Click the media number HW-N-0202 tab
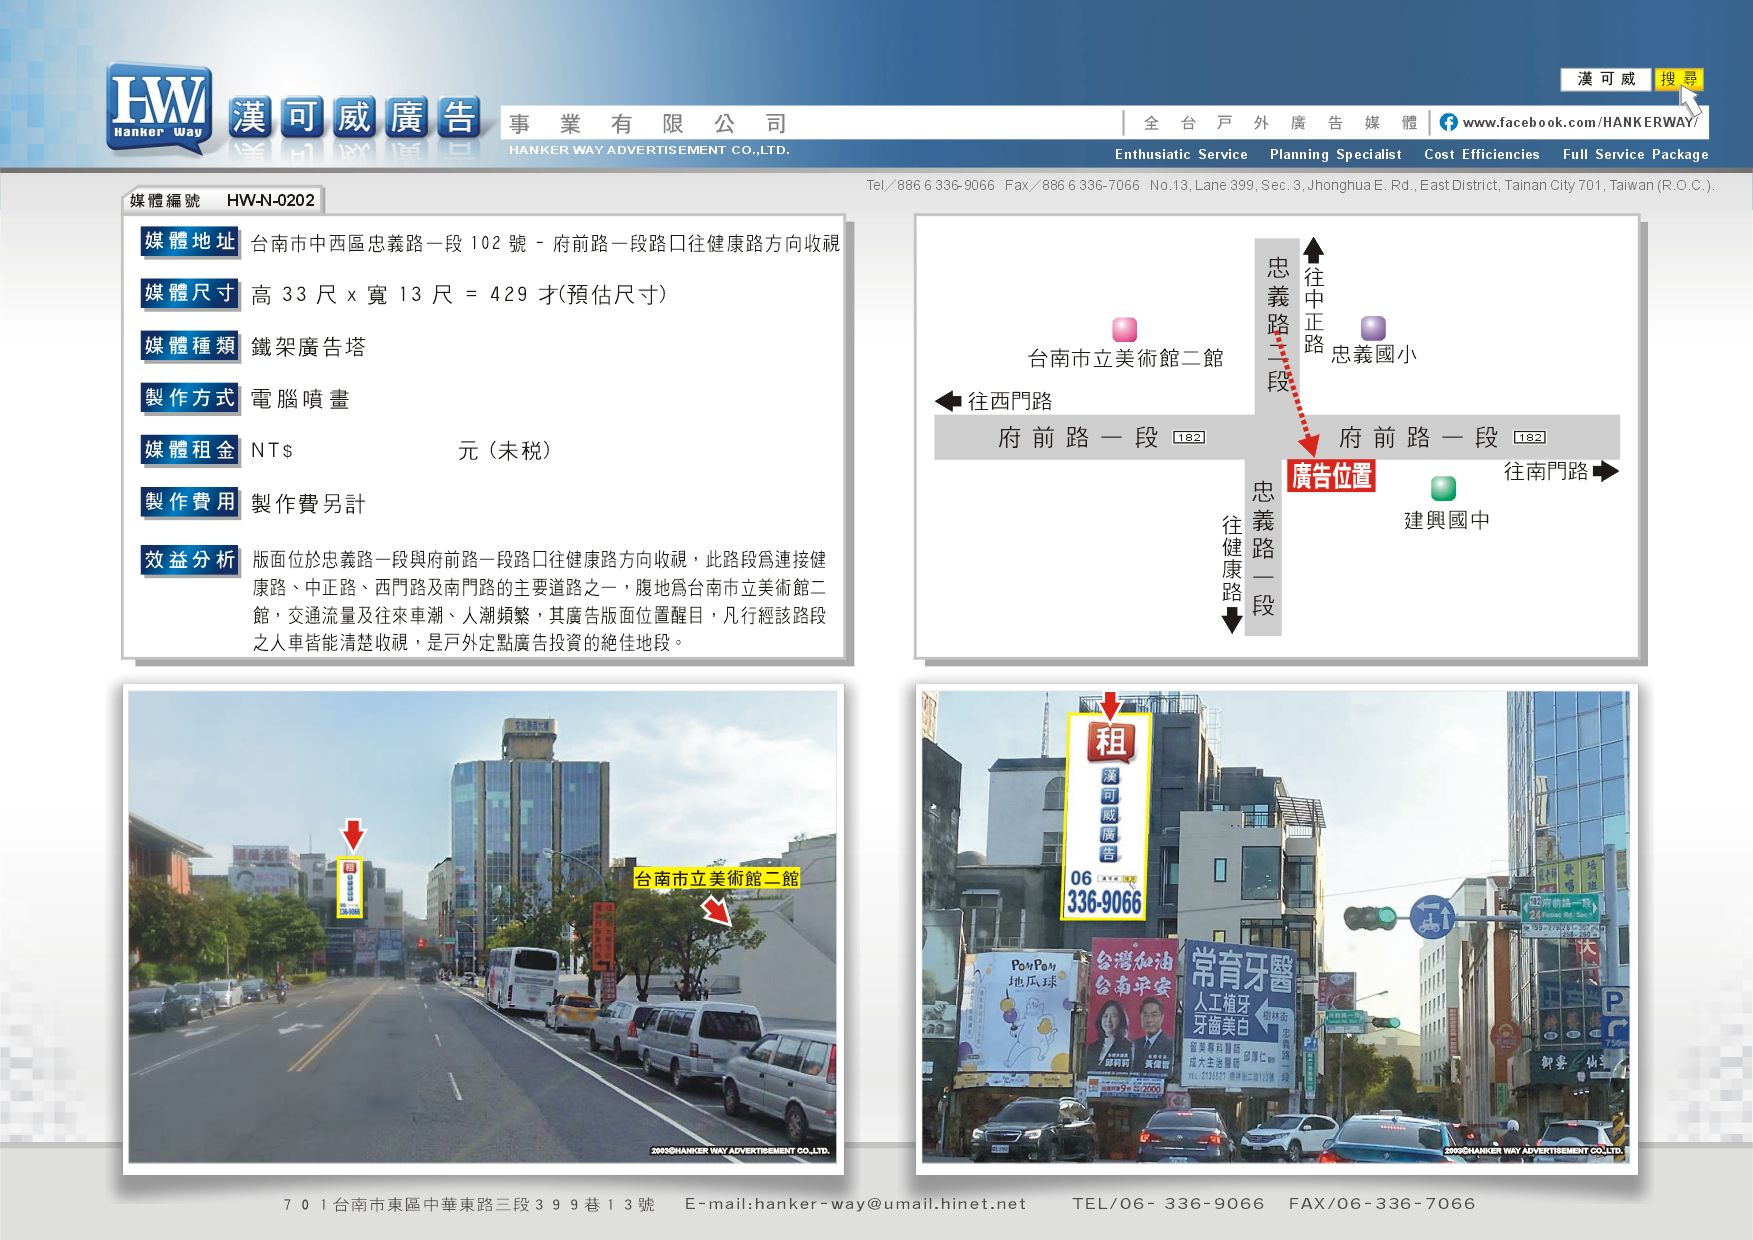 222,200
